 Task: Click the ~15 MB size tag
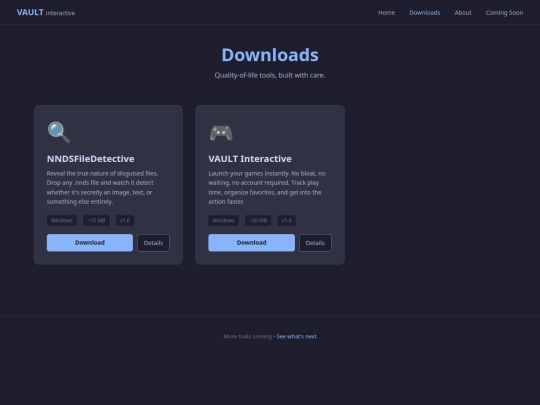point(96,220)
